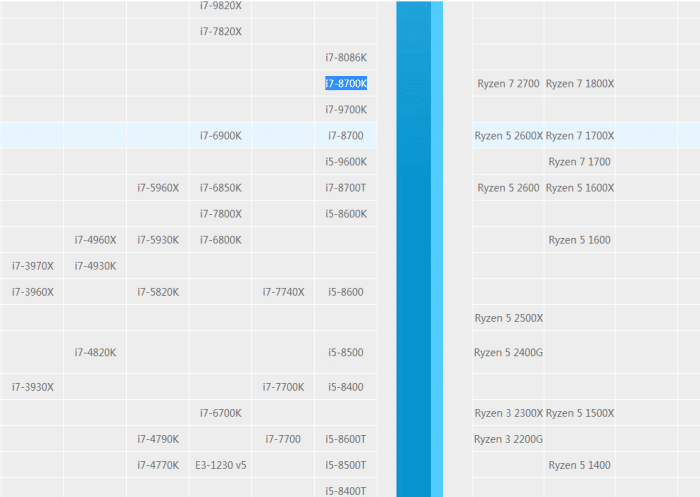Select the i7-7820X entry
Viewport: 700px width, 497px height.
(x=221, y=31)
